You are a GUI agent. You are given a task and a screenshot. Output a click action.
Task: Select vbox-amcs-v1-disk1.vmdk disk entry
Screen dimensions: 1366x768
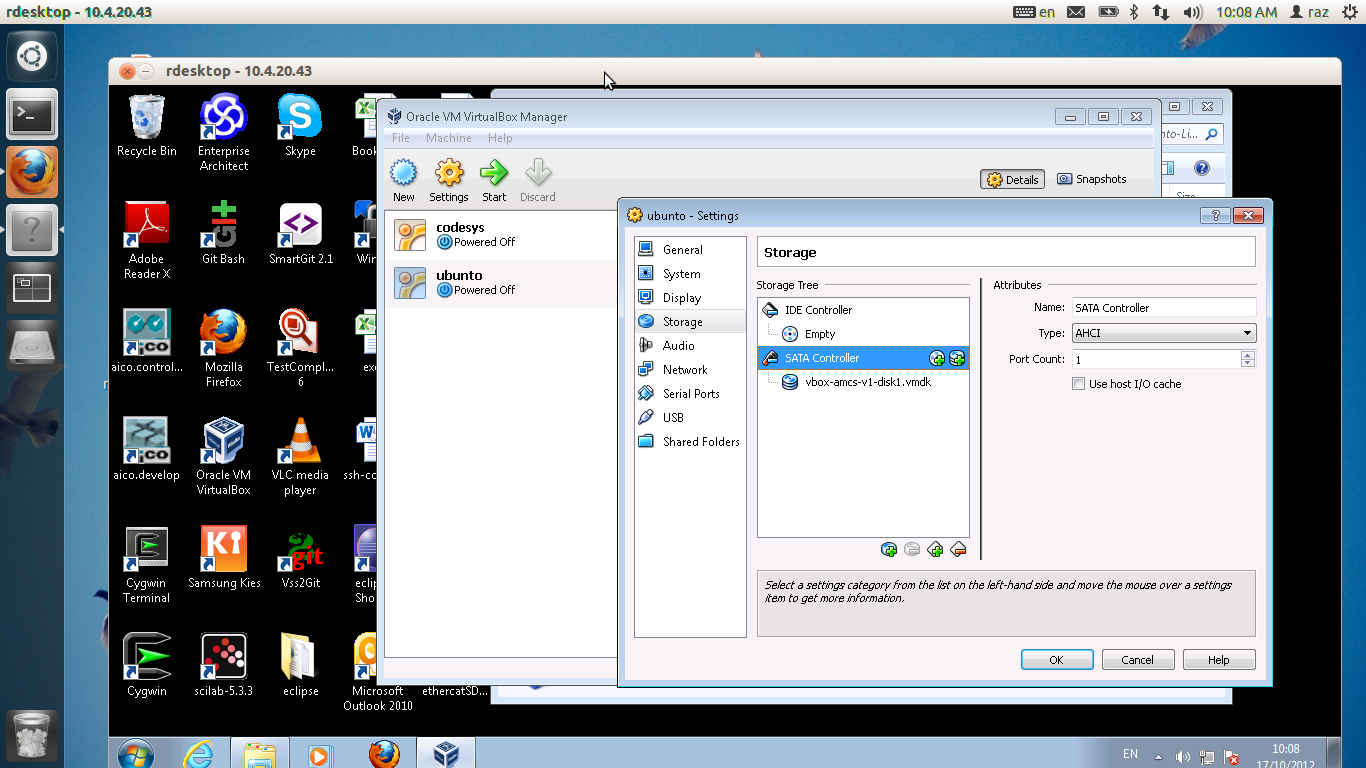(x=863, y=382)
